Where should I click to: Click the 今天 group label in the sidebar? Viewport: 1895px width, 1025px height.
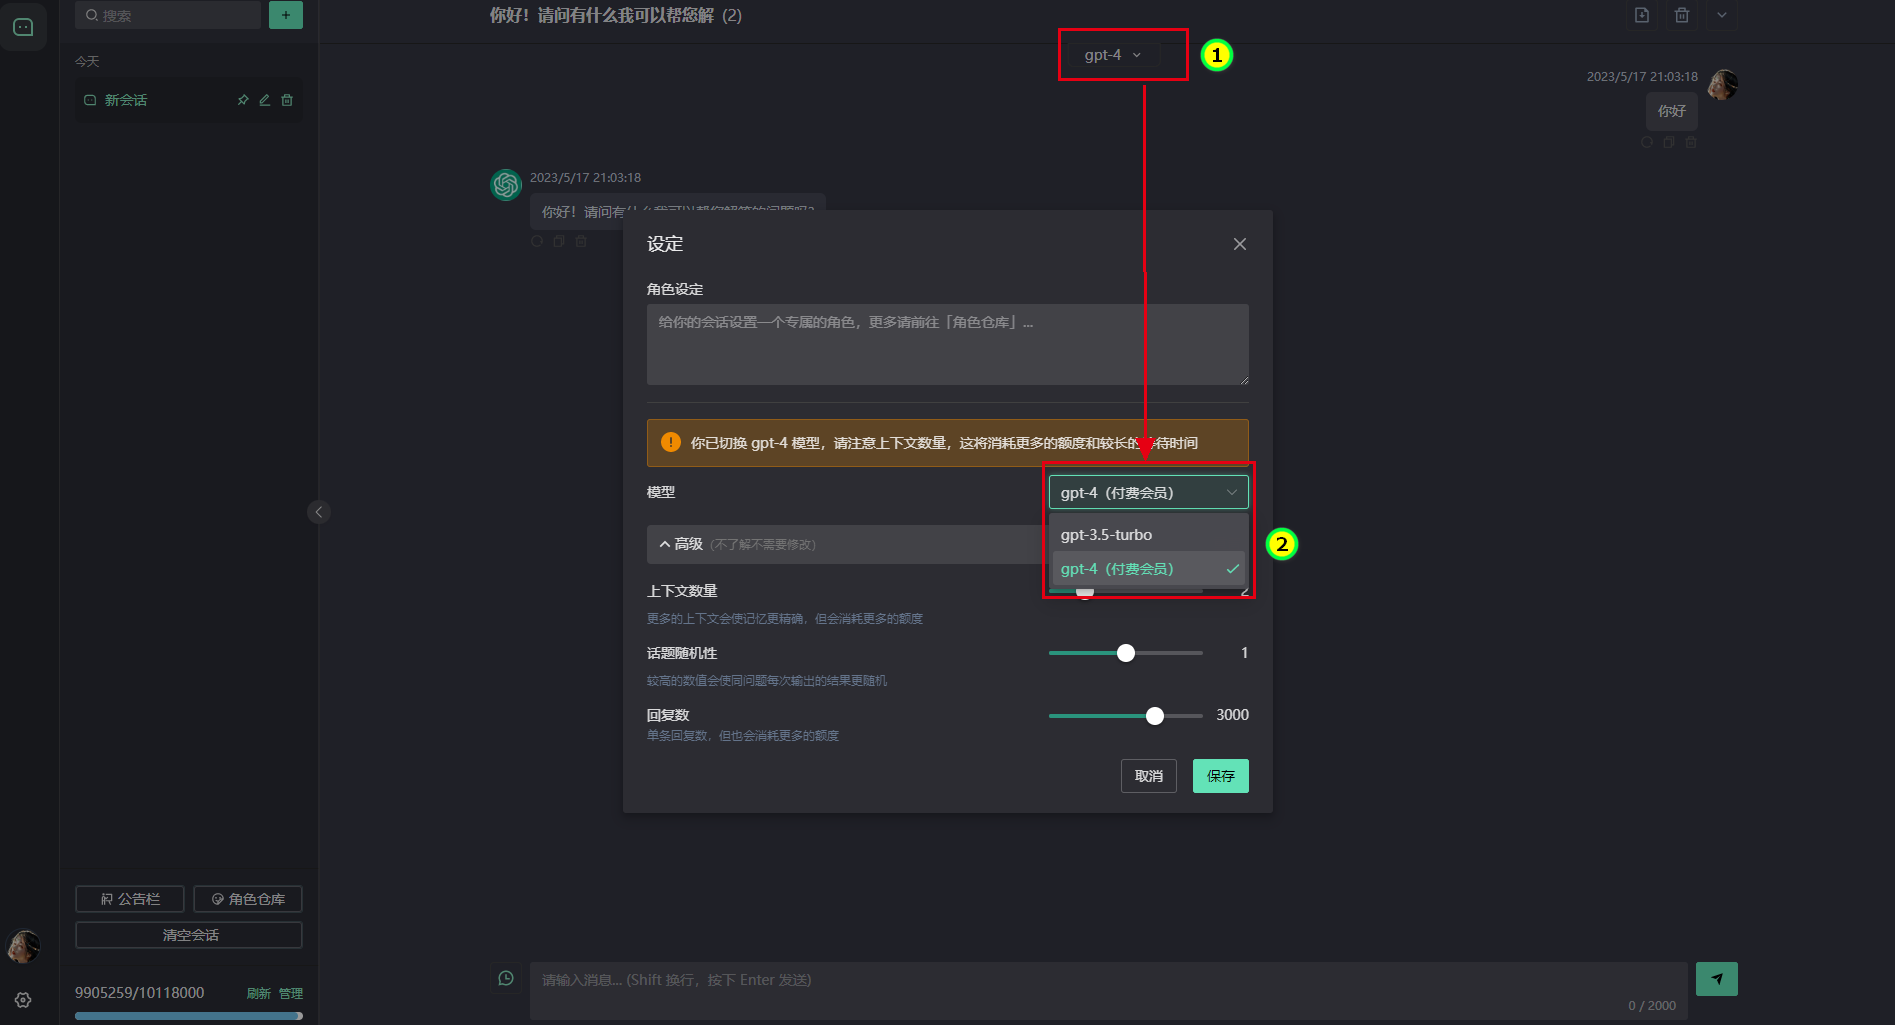[x=87, y=61]
